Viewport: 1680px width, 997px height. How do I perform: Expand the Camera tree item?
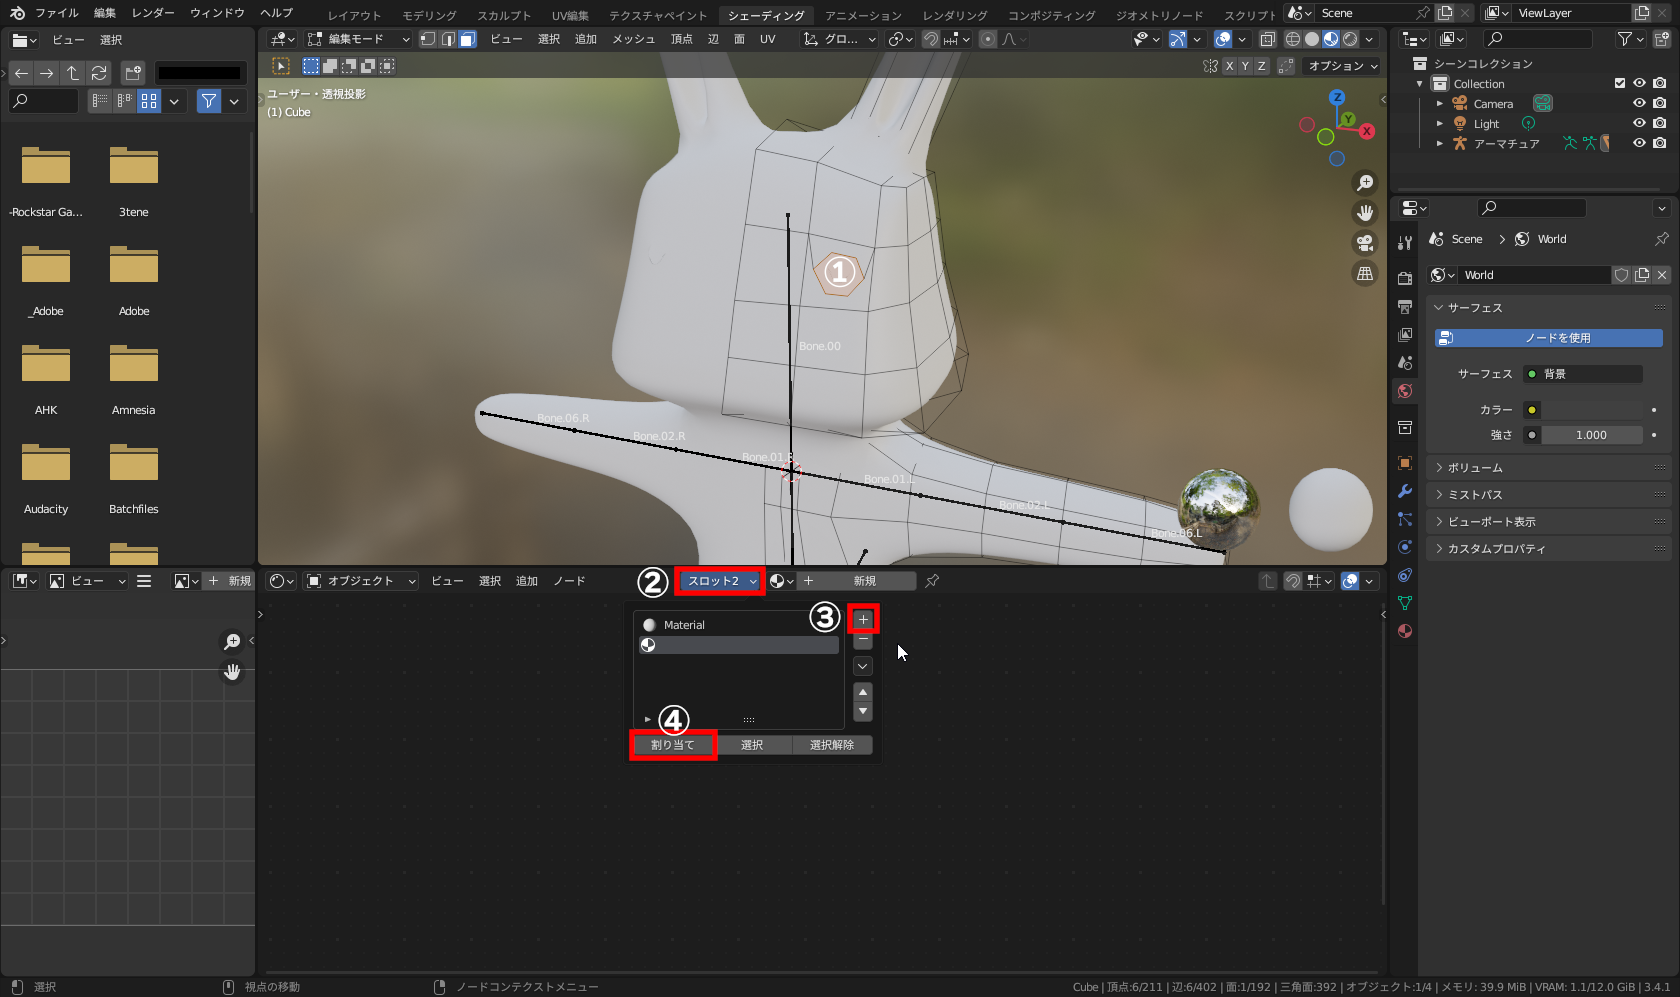coord(1440,103)
